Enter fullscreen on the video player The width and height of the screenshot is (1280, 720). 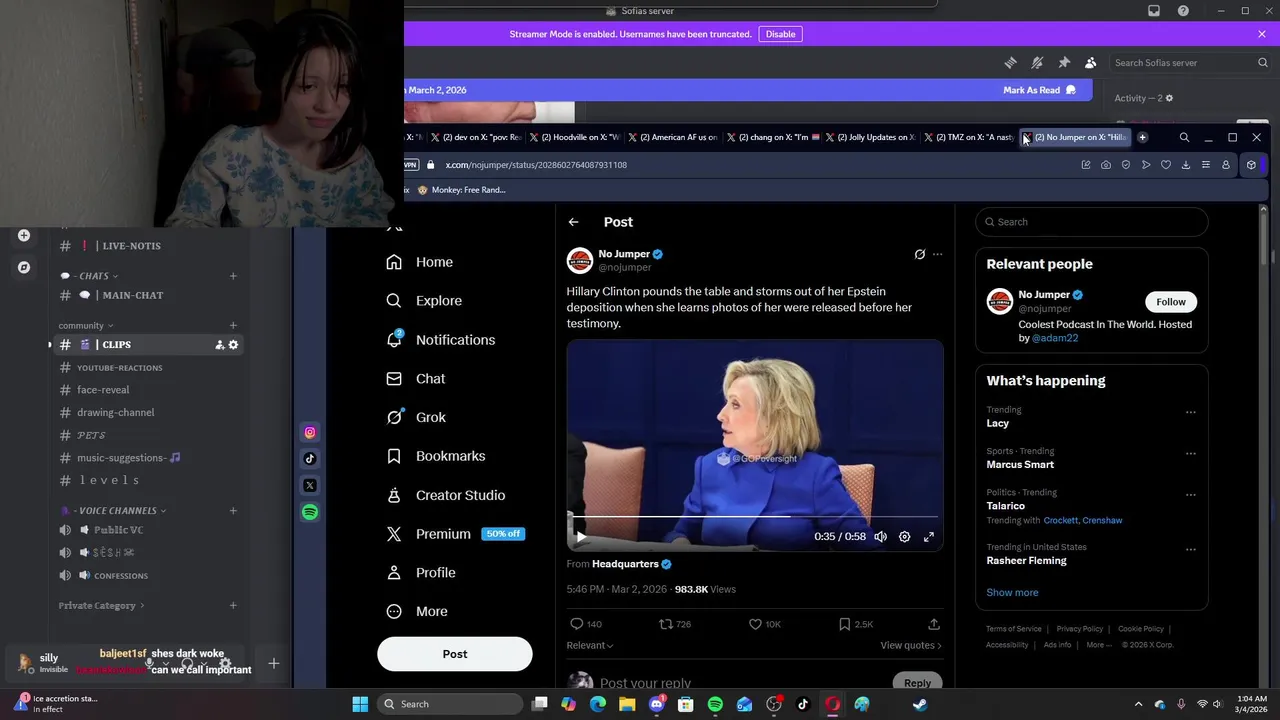929,537
